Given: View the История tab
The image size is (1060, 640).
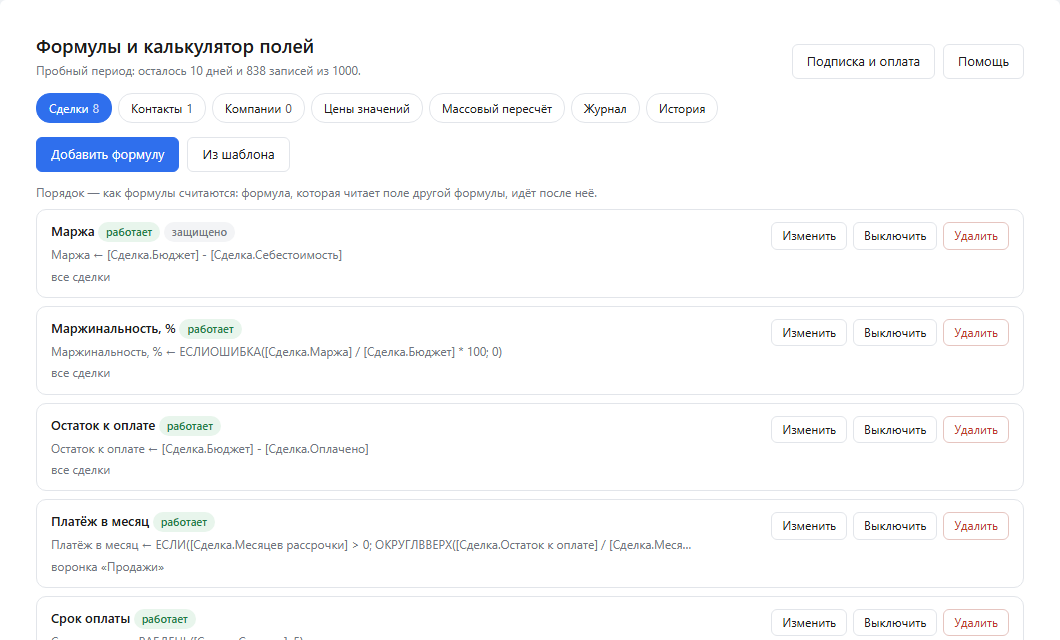Looking at the screenshot, I should [x=682, y=108].
